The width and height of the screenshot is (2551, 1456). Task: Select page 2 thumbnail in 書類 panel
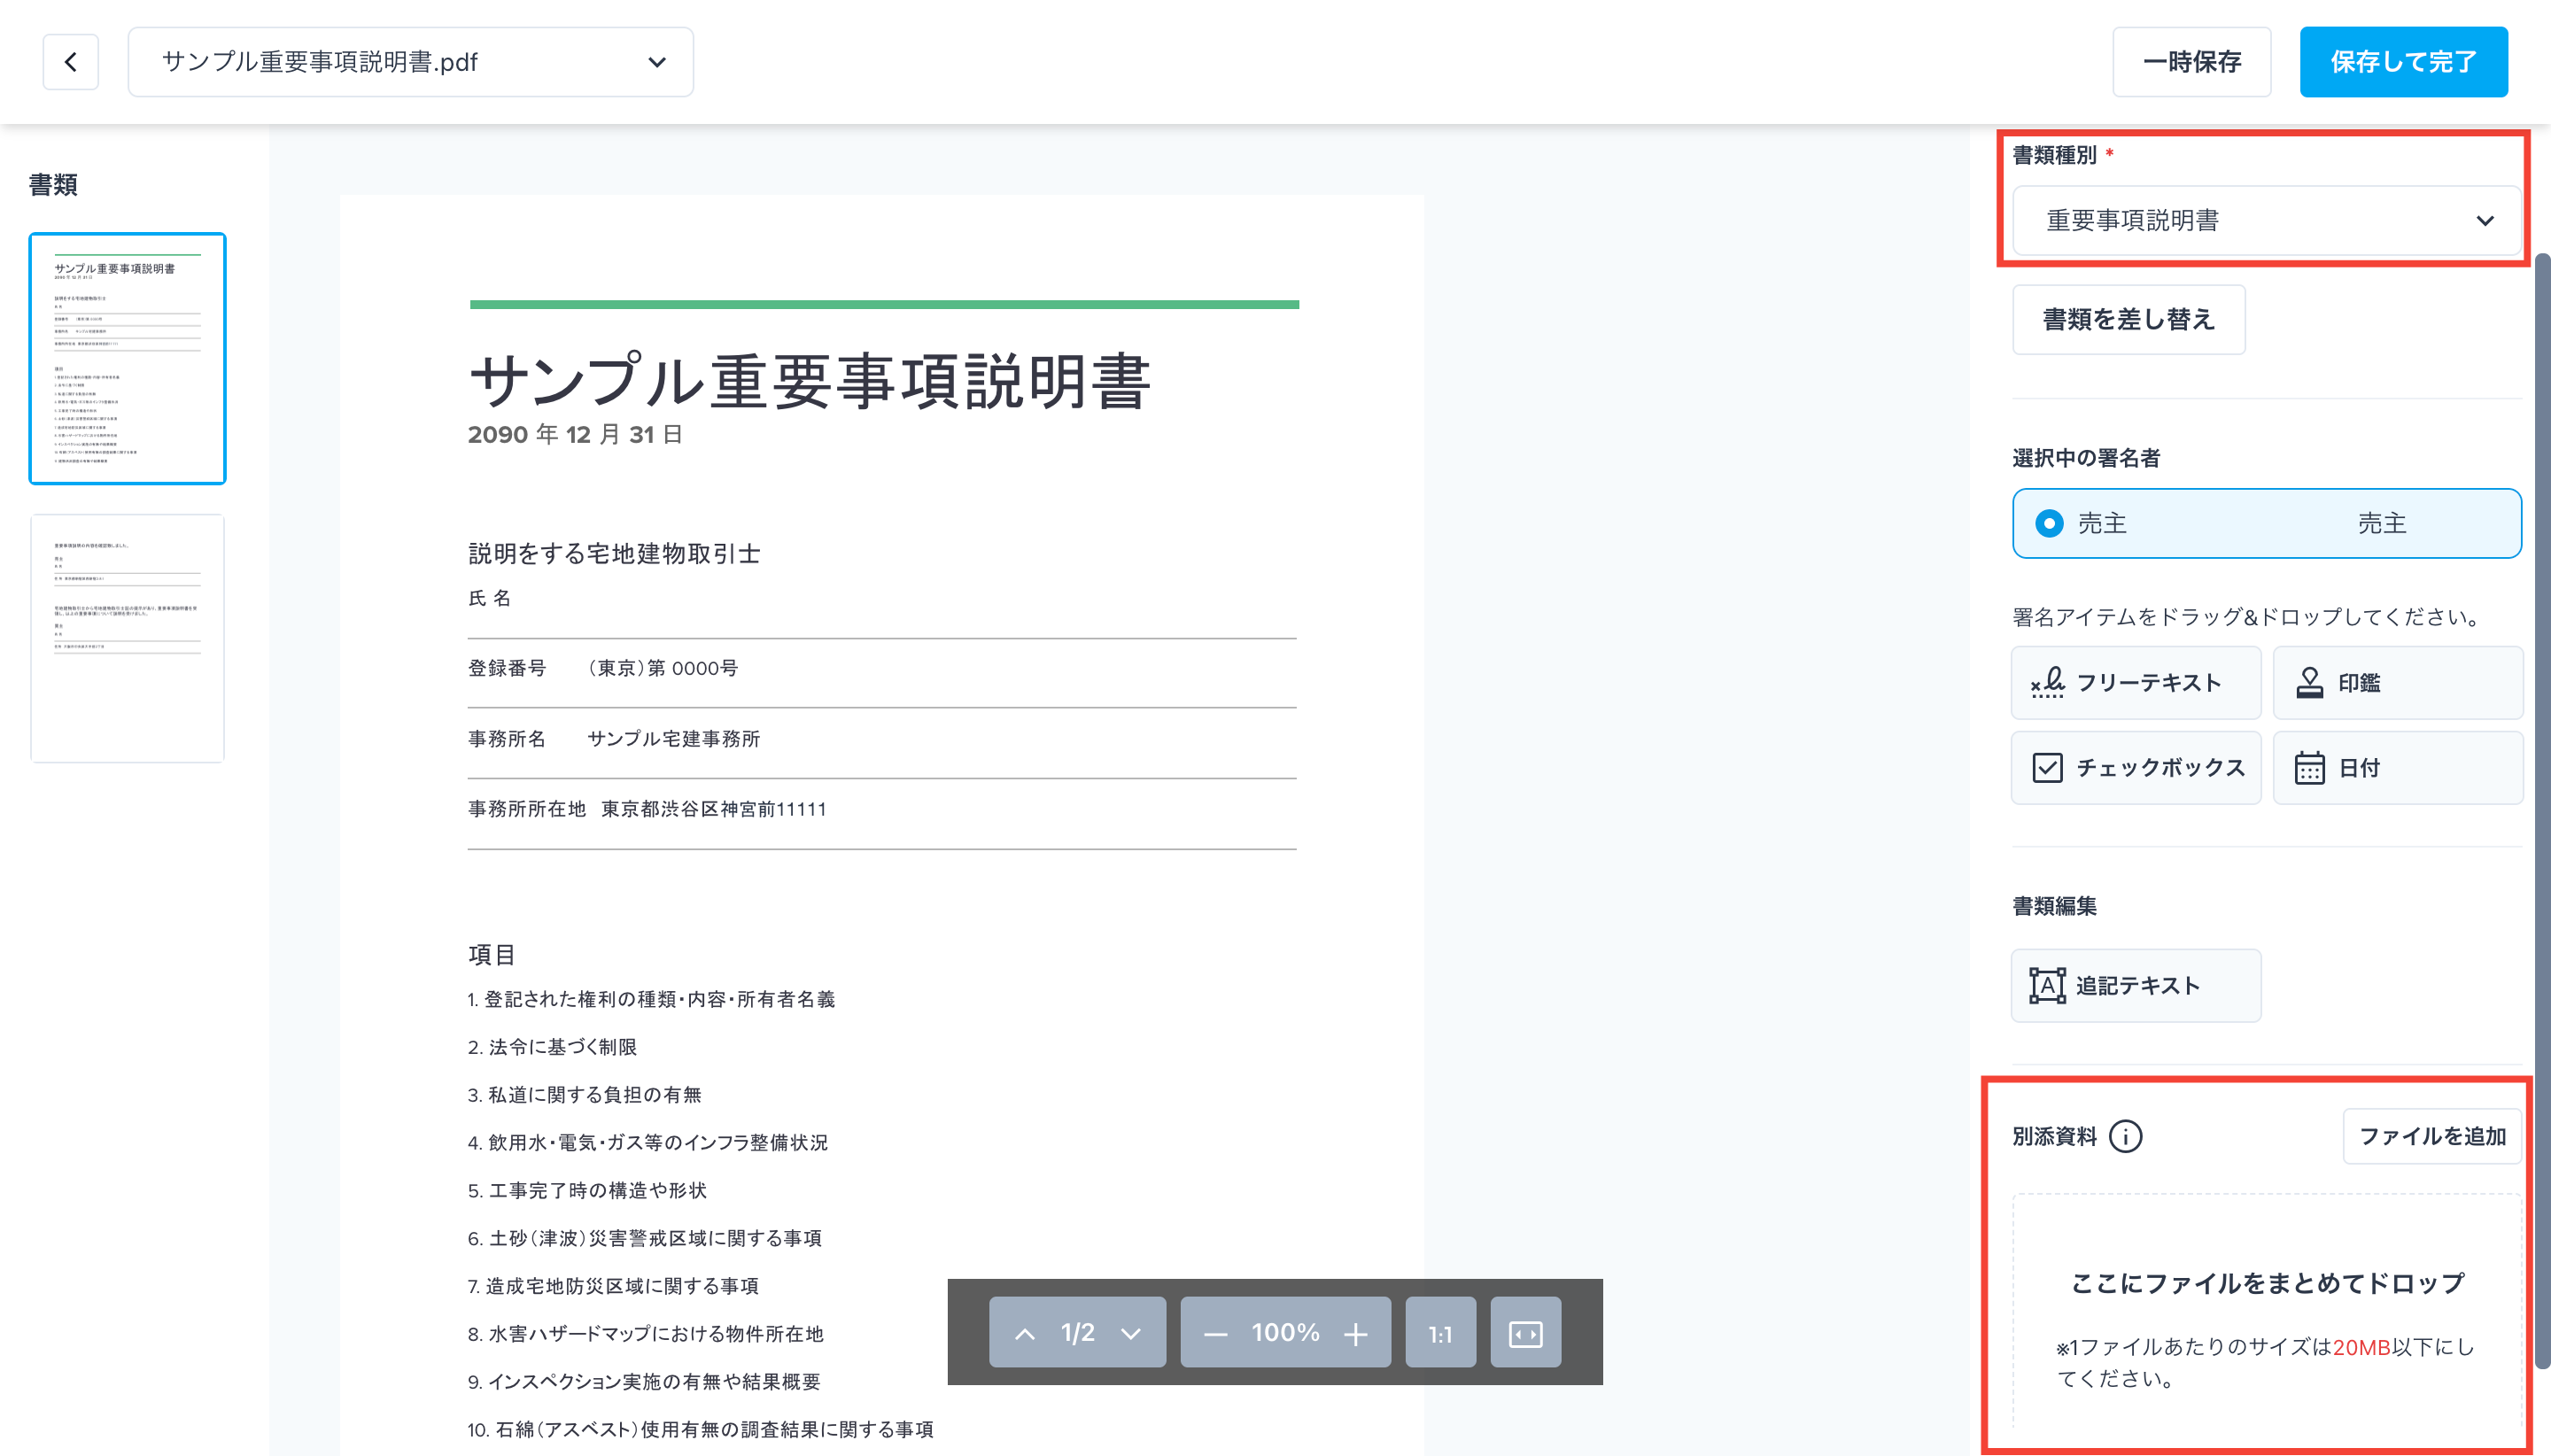tap(127, 638)
